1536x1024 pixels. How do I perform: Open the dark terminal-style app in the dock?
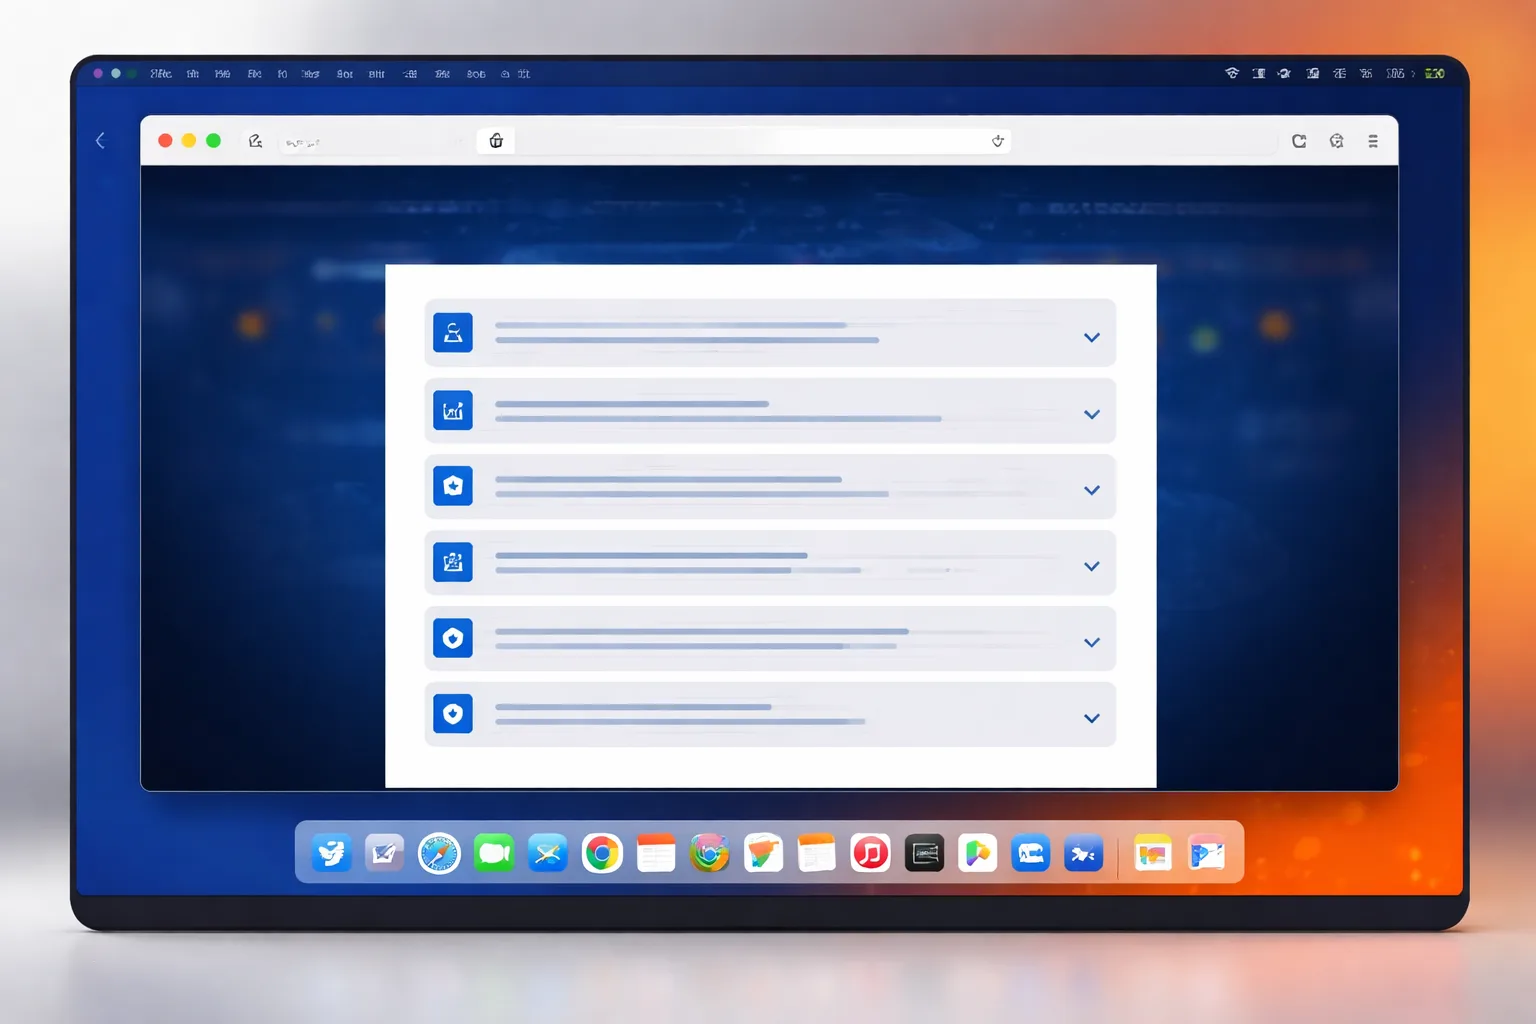(x=925, y=853)
